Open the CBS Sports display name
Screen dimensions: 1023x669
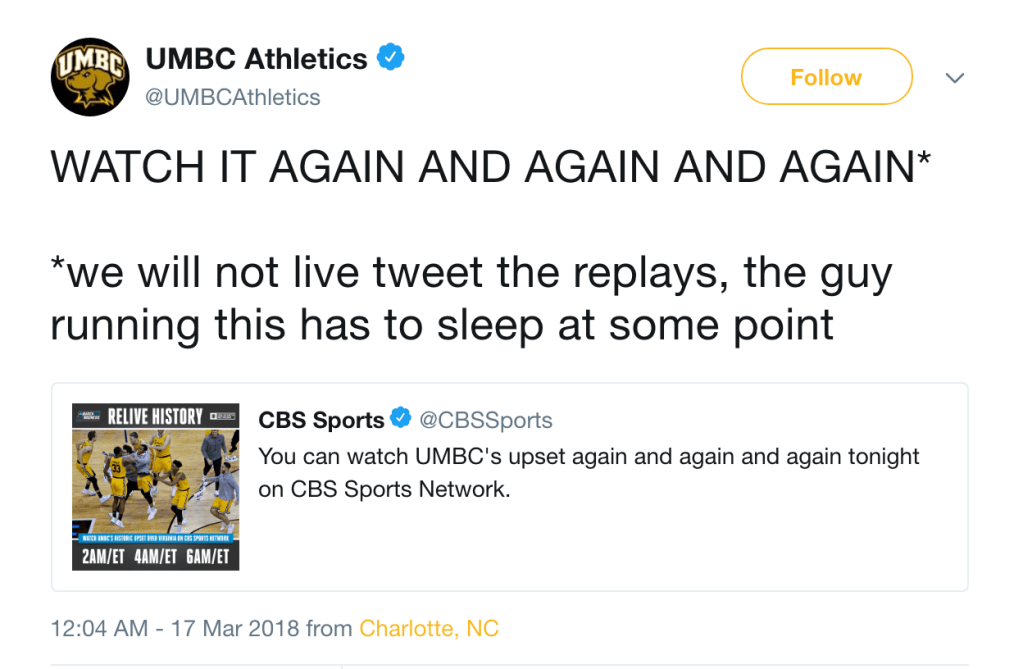coord(321,420)
